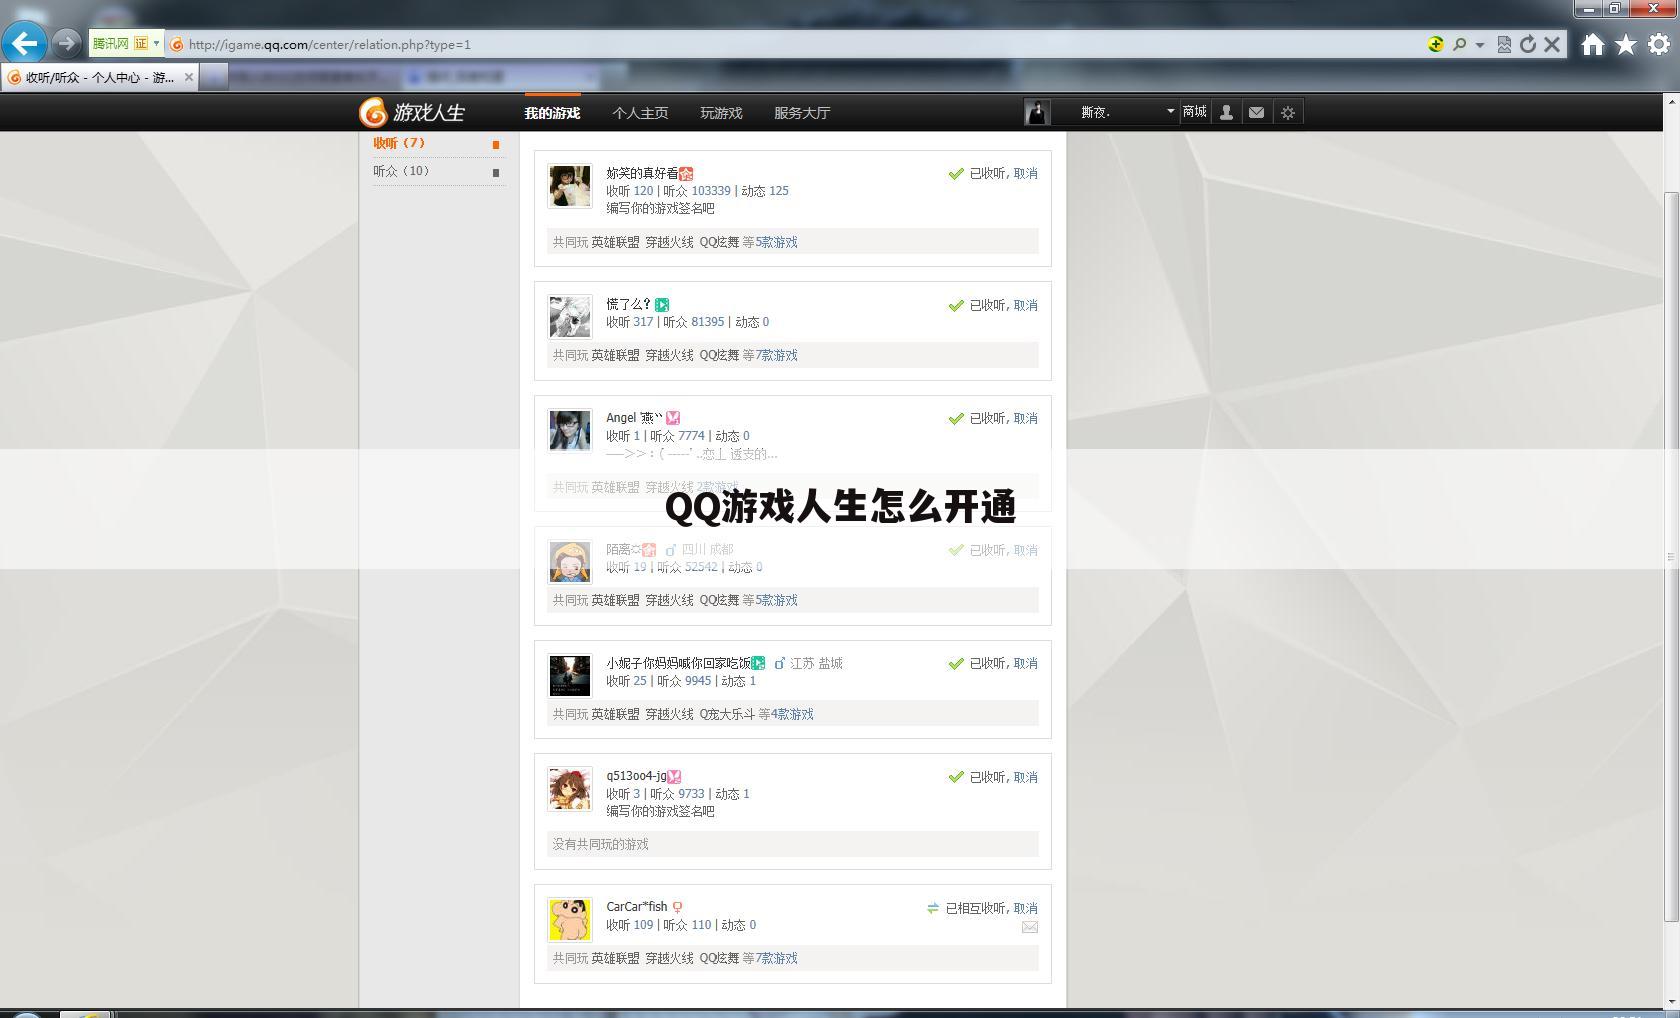Open 小妮子你妈妈喊你回家吃饭 profile name
The height and width of the screenshot is (1018, 1680).
[x=678, y=663]
